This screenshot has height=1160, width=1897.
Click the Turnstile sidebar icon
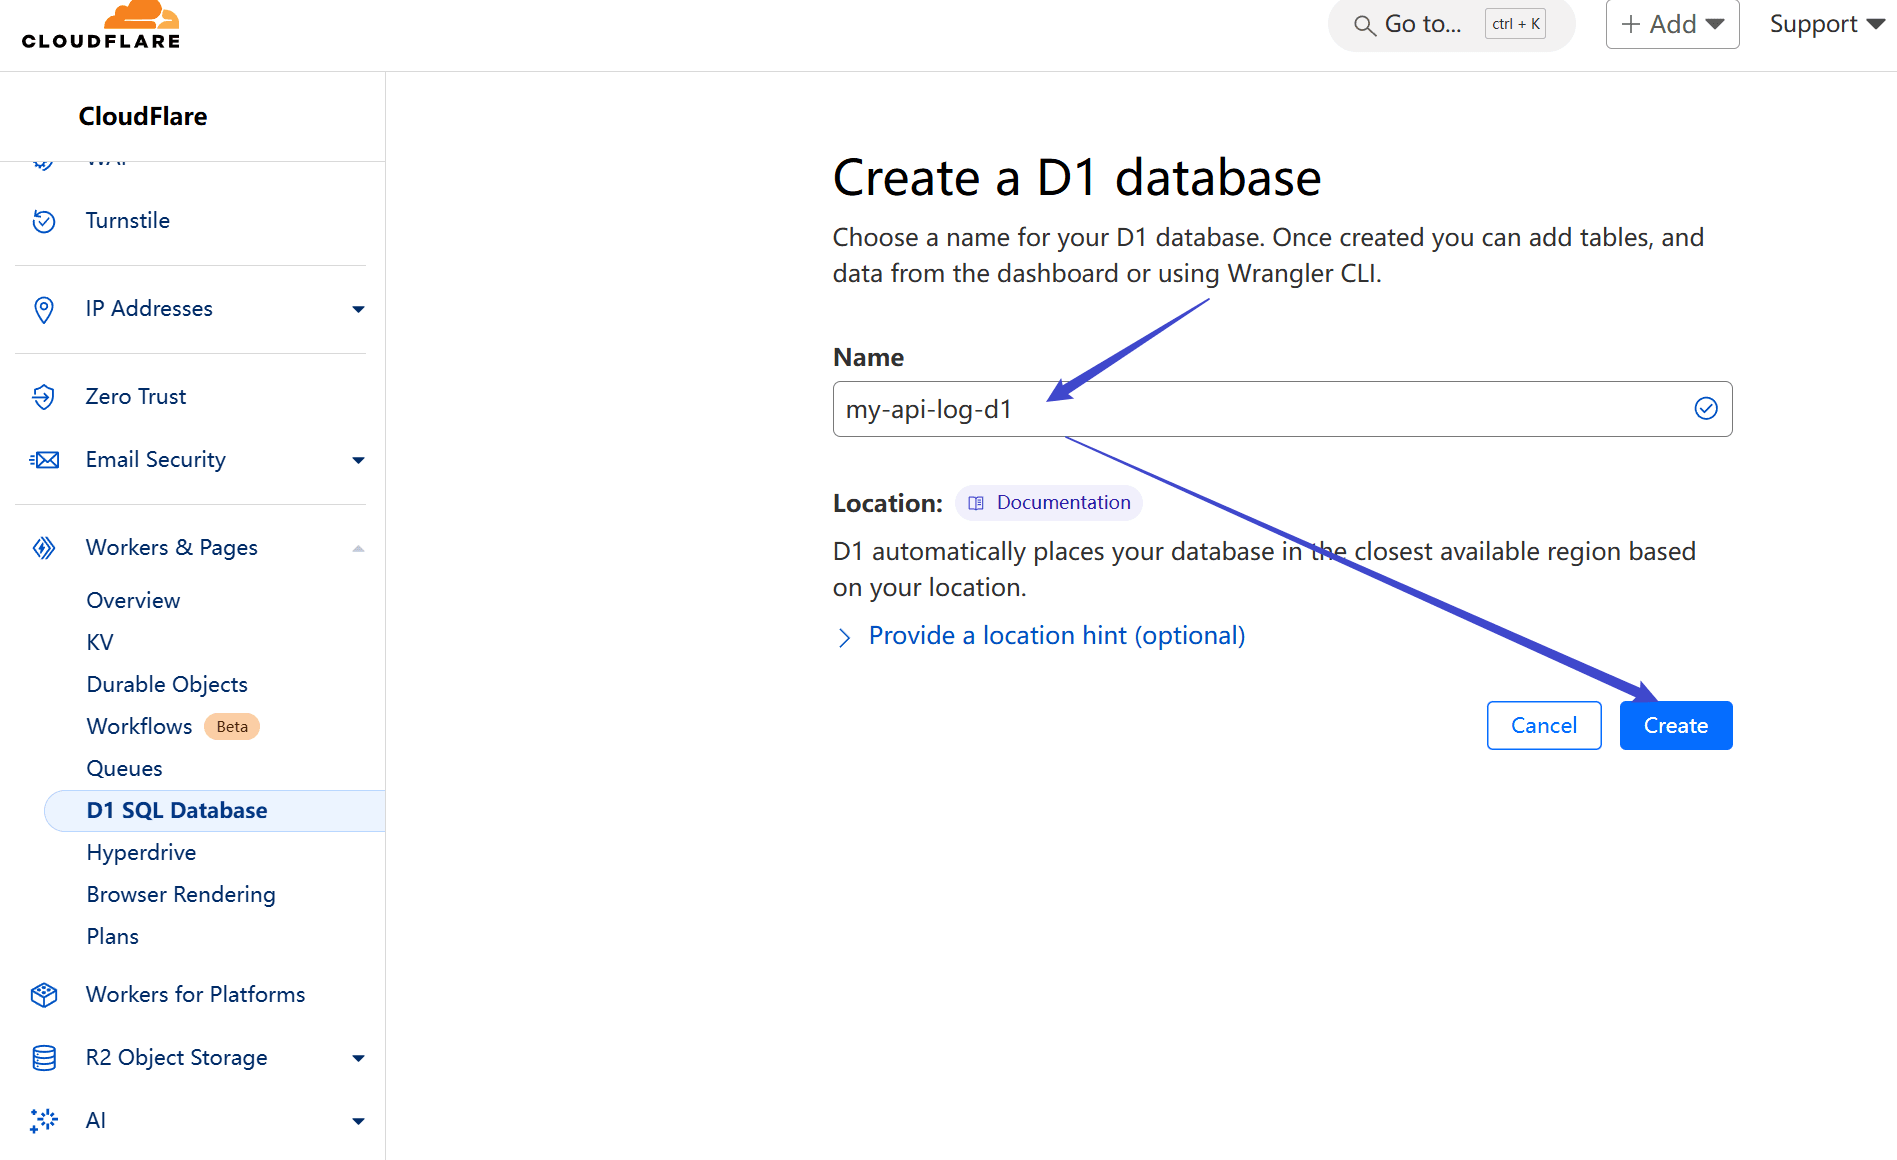pos(44,221)
